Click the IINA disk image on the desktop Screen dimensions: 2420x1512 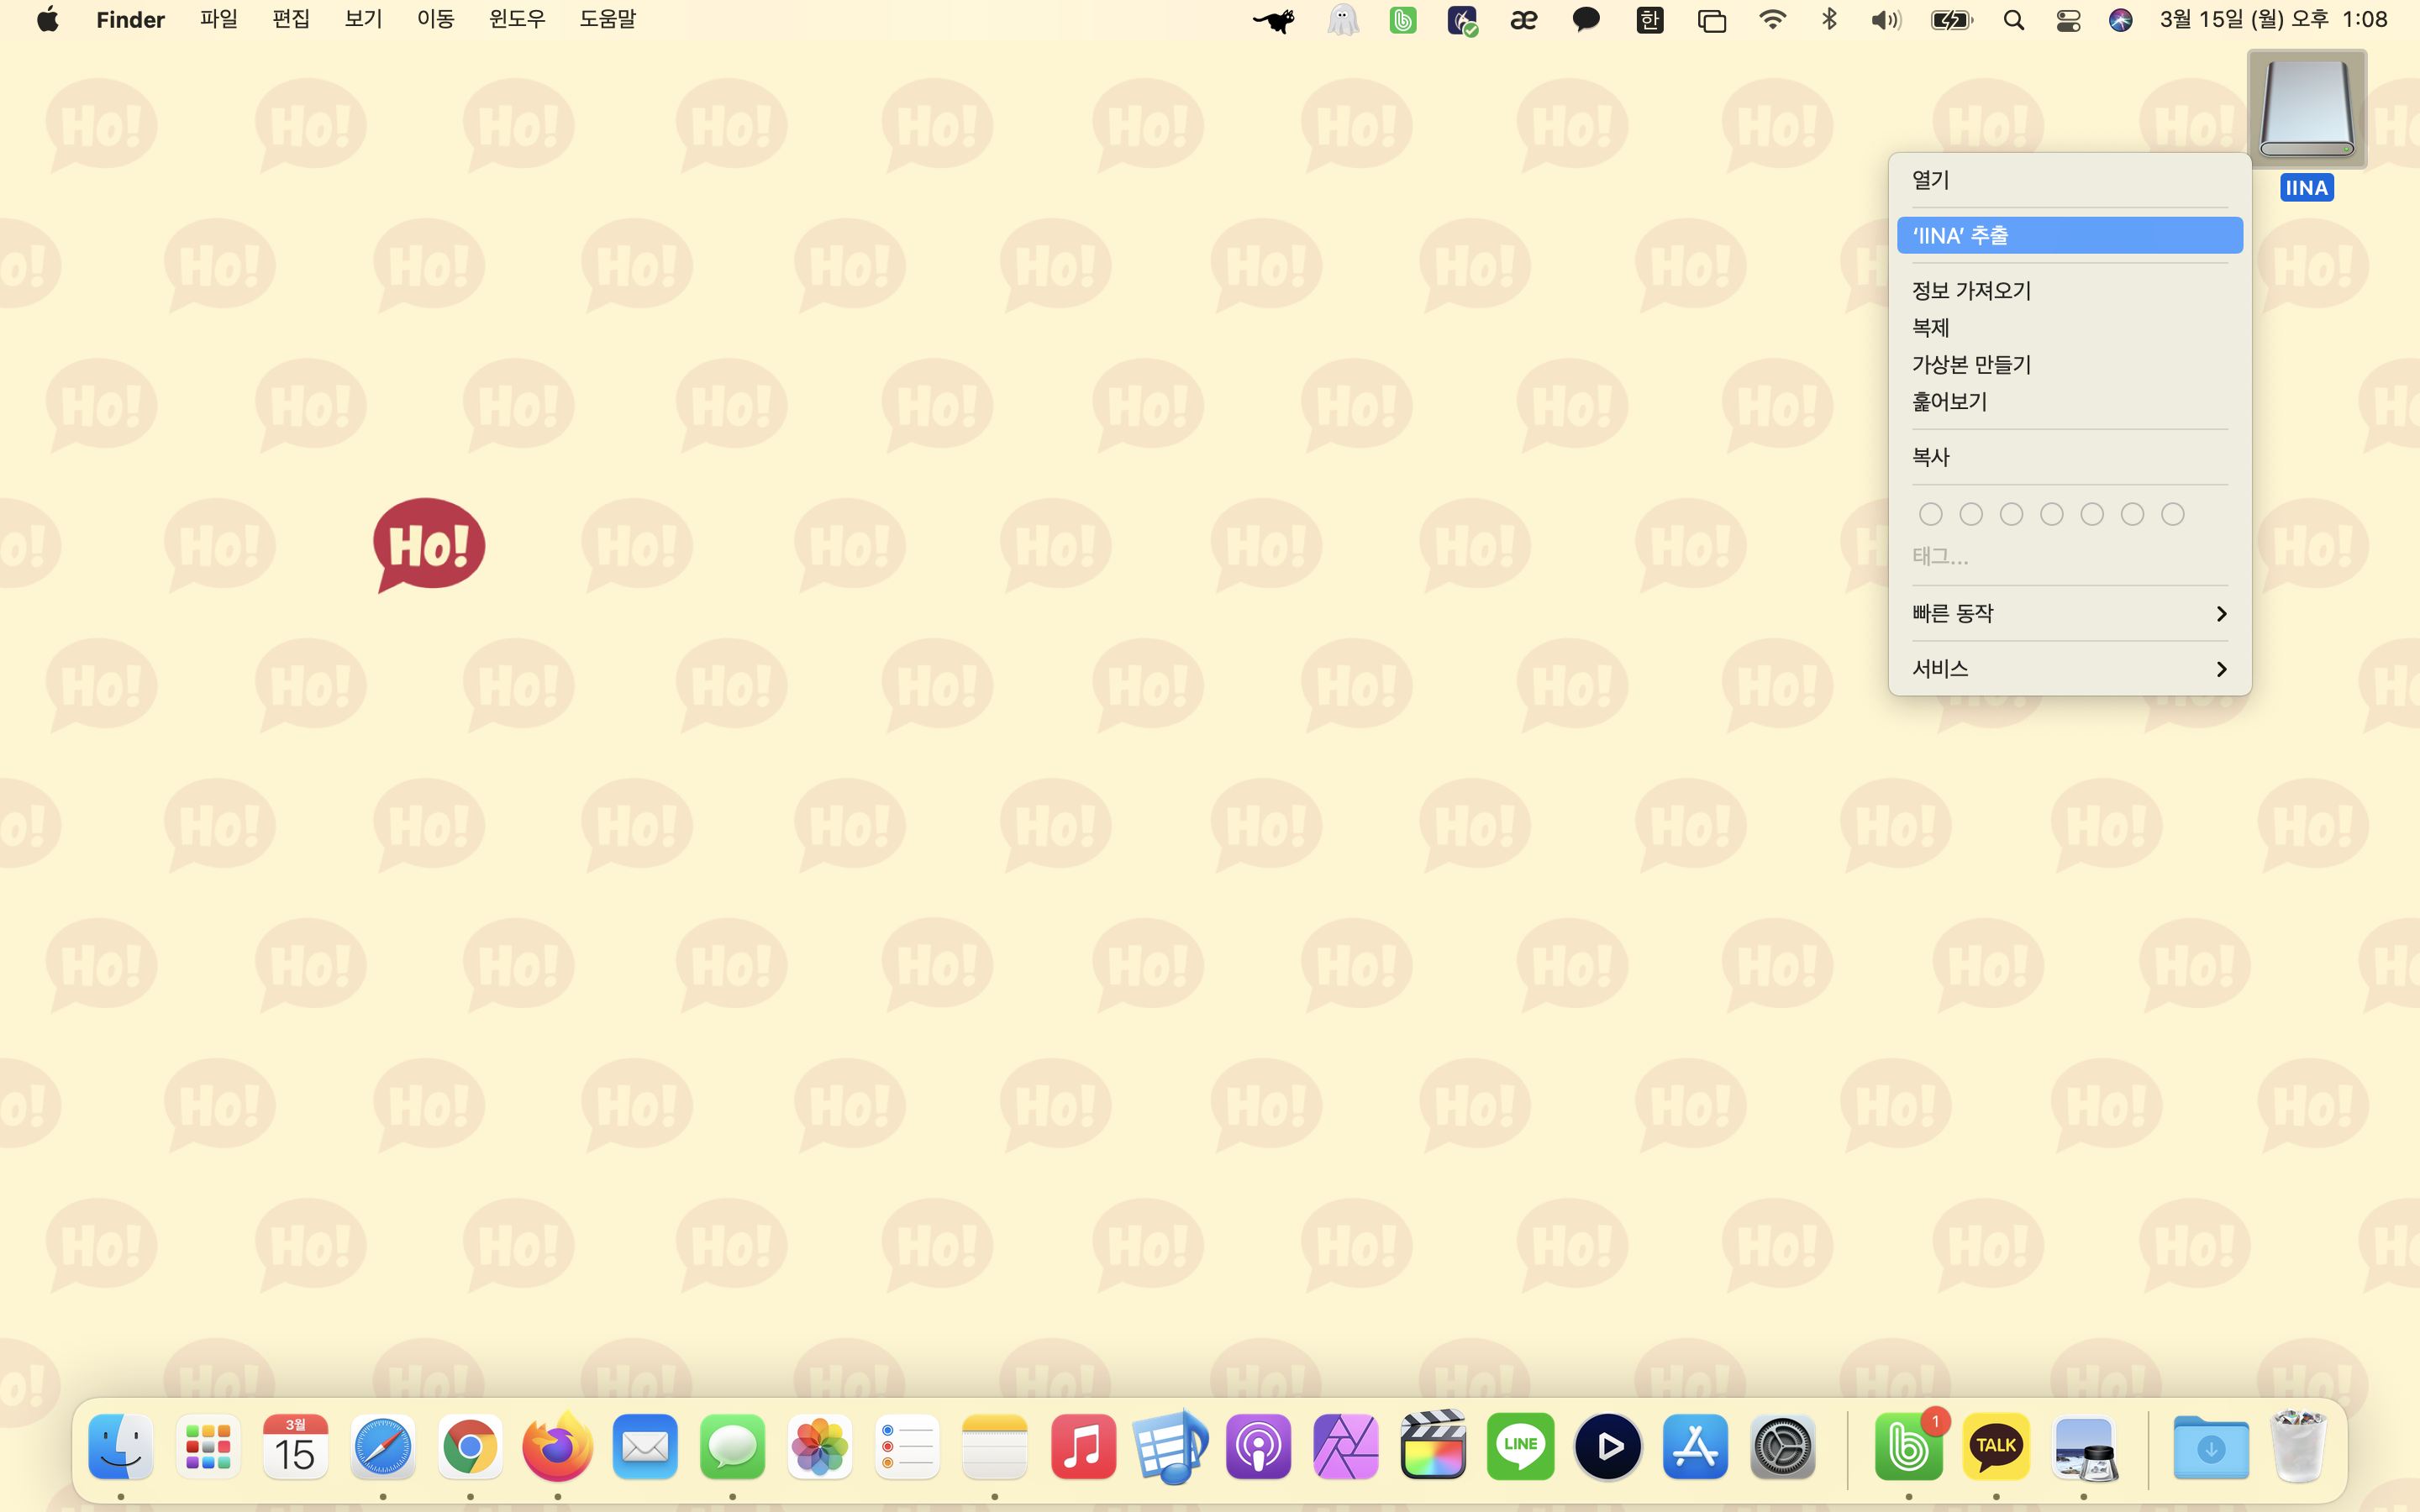(x=2306, y=110)
